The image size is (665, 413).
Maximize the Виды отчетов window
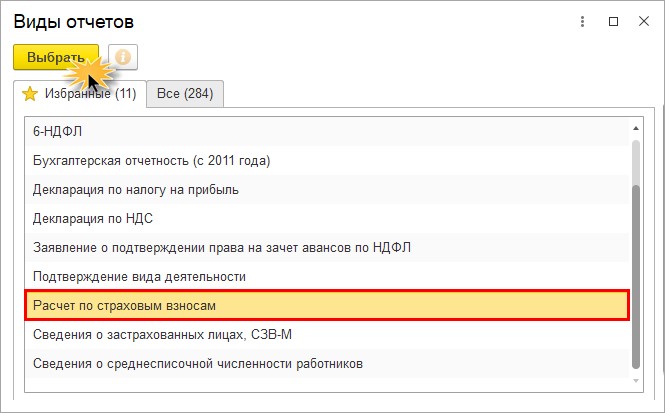(x=613, y=21)
